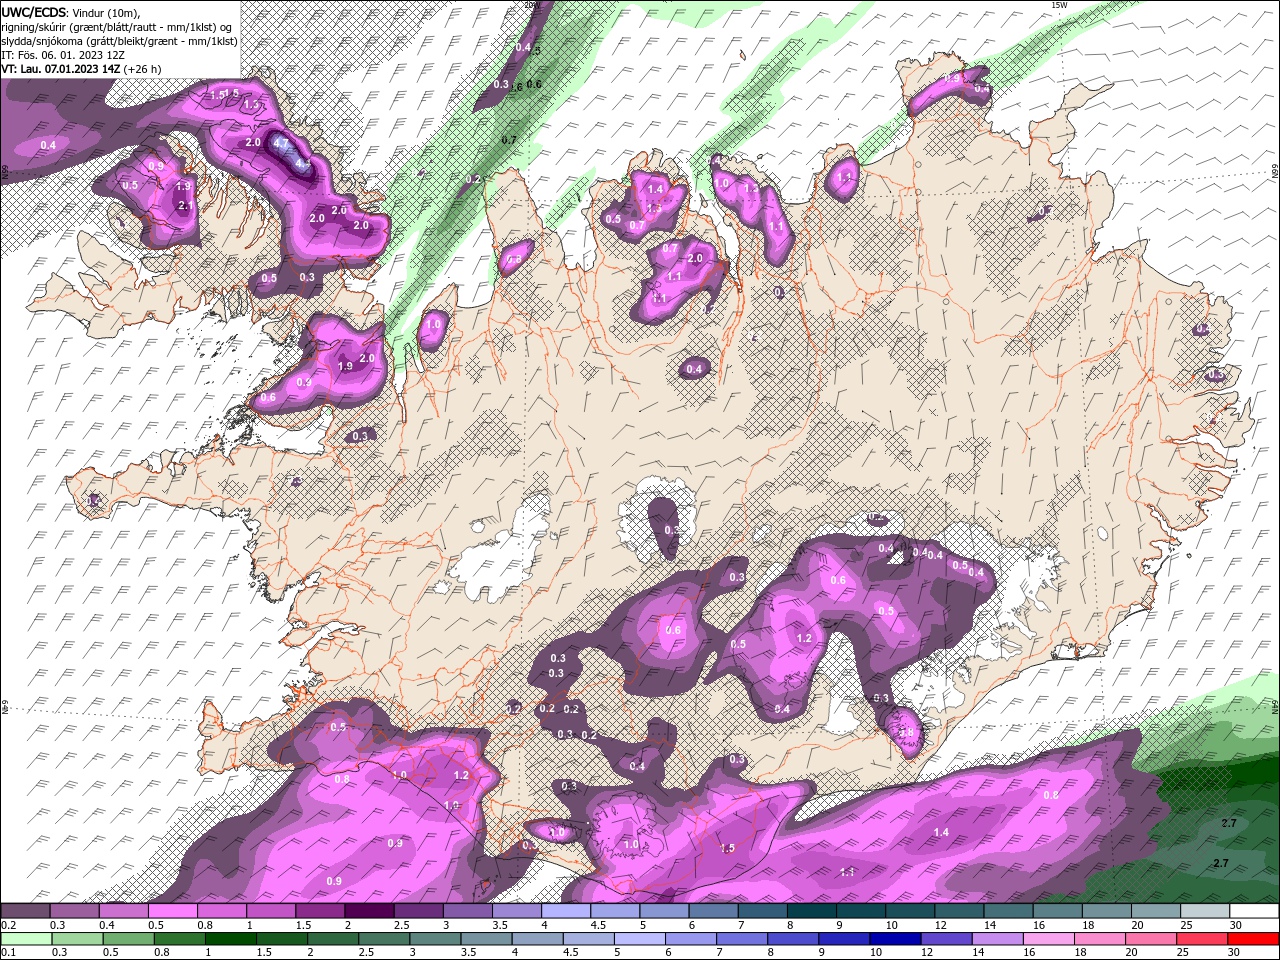The height and width of the screenshot is (960, 1280).
Task: Pick the upper legend swatch starting at 3.5
Action: tap(517, 911)
